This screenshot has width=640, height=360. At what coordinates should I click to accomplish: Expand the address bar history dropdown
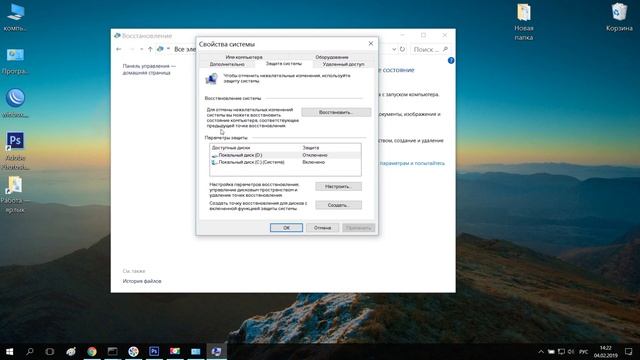(x=394, y=49)
